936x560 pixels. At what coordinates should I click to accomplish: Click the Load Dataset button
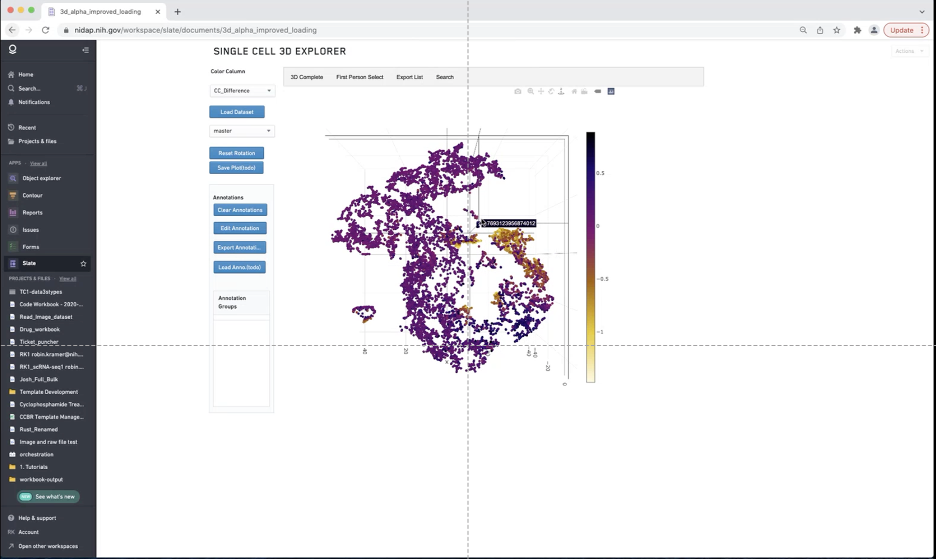point(237,112)
